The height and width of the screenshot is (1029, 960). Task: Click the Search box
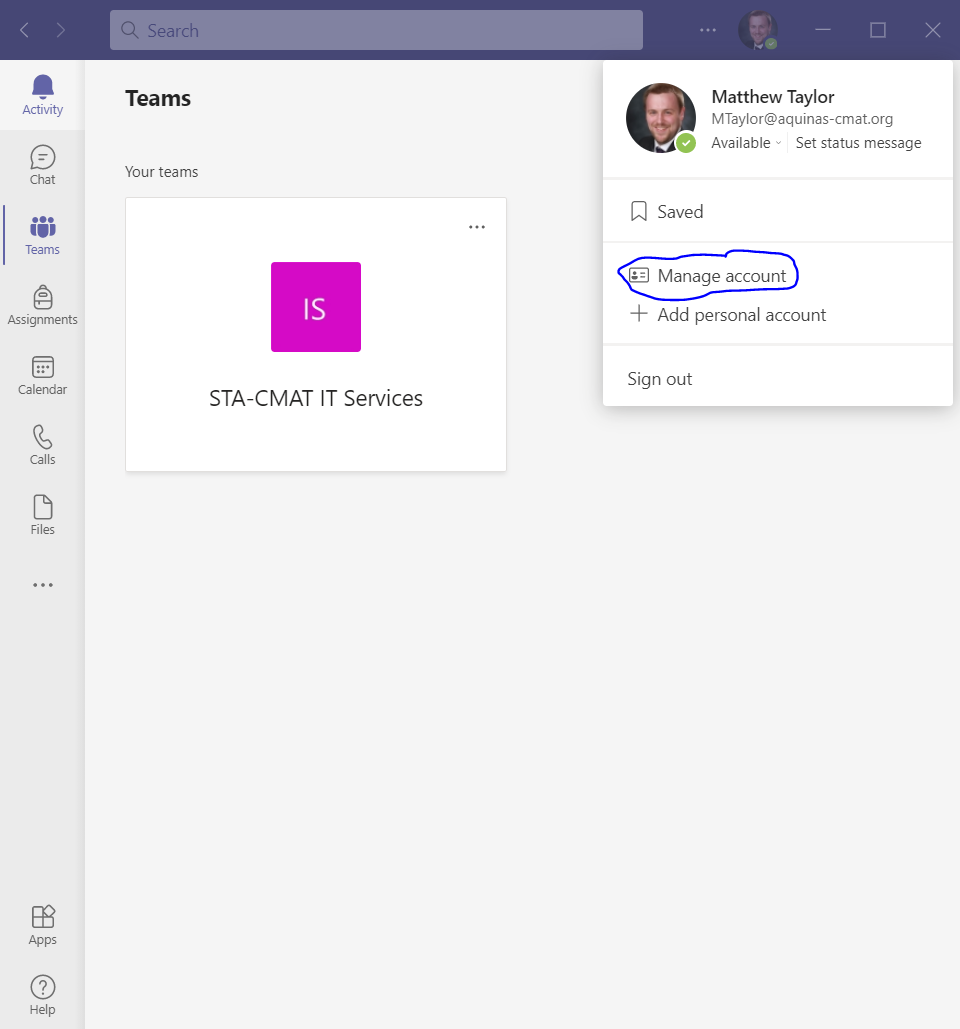[376, 30]
